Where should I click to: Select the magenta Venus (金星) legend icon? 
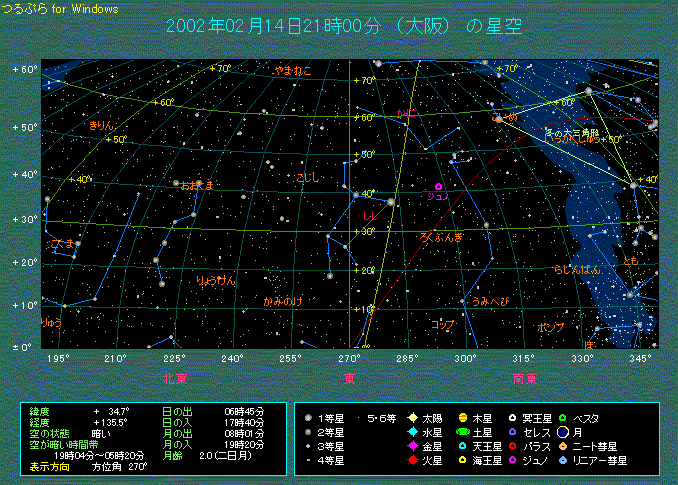click(x=411, y=446)
